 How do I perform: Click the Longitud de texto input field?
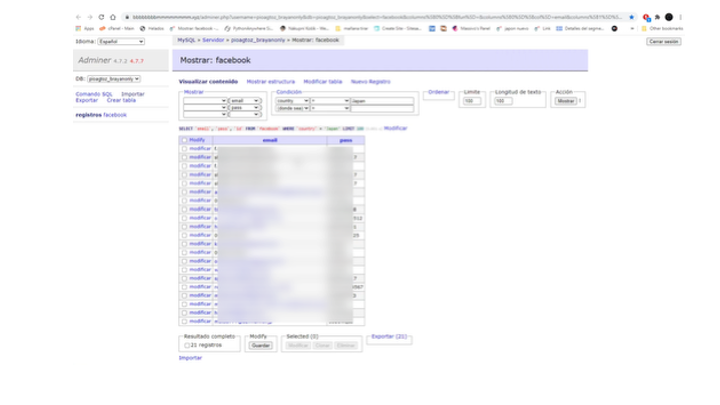503,101
